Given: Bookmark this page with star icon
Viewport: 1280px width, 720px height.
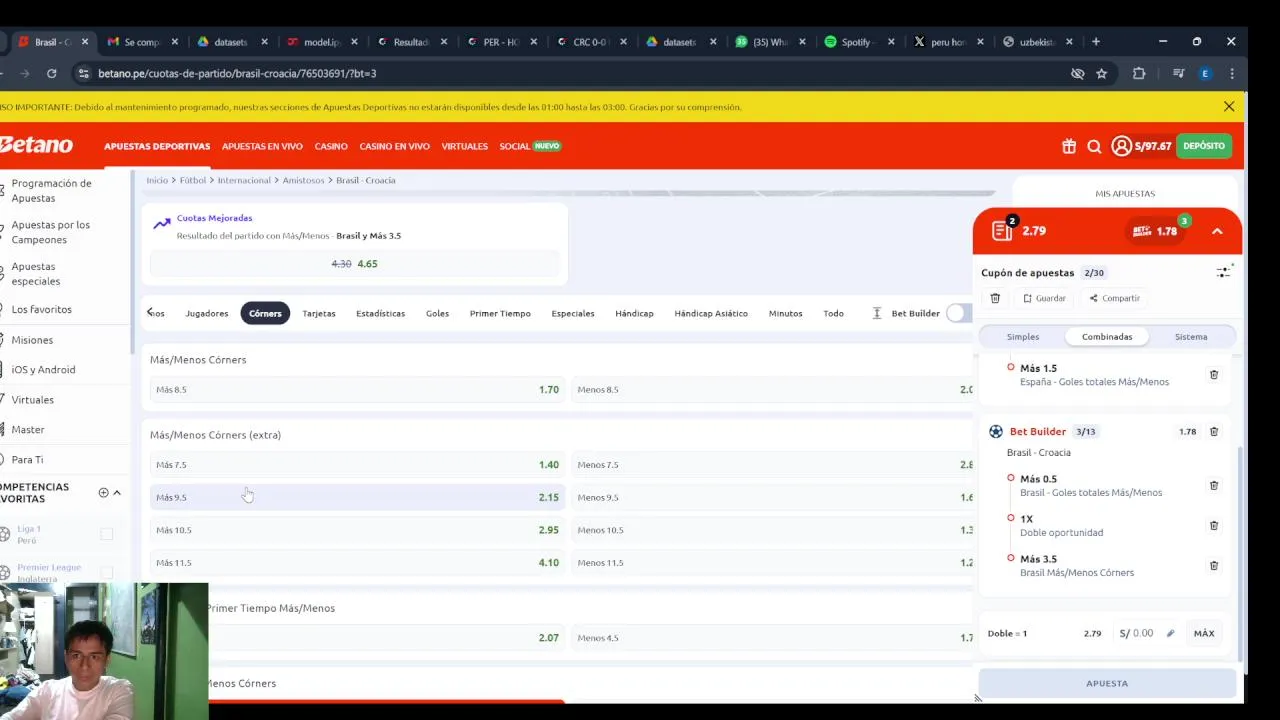Looking at the screenshot, I should [1101, 73].
